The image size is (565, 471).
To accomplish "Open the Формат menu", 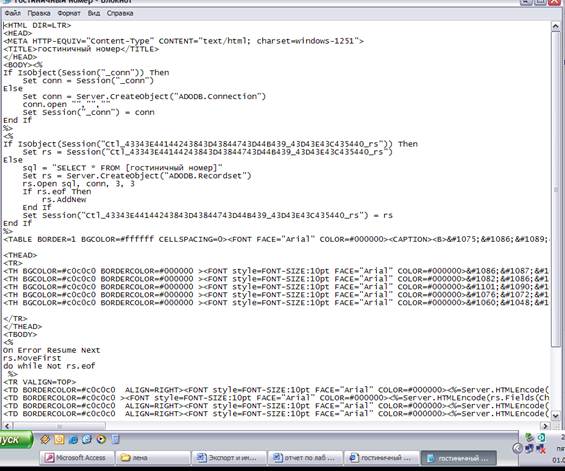I will 68,13.
